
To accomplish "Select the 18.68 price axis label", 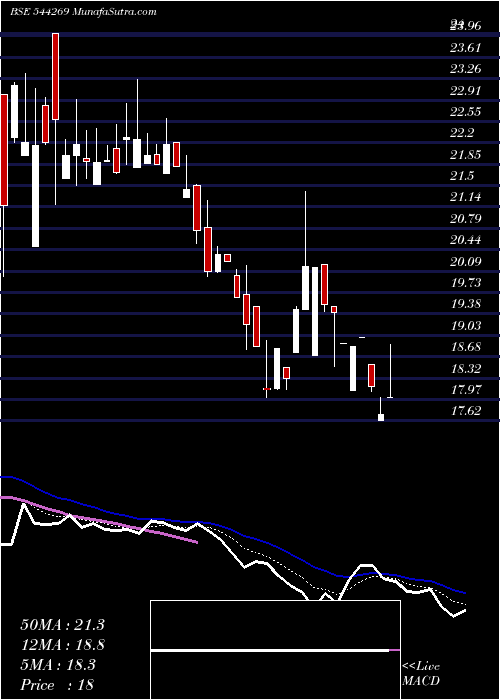I will [x=466, y=347].
